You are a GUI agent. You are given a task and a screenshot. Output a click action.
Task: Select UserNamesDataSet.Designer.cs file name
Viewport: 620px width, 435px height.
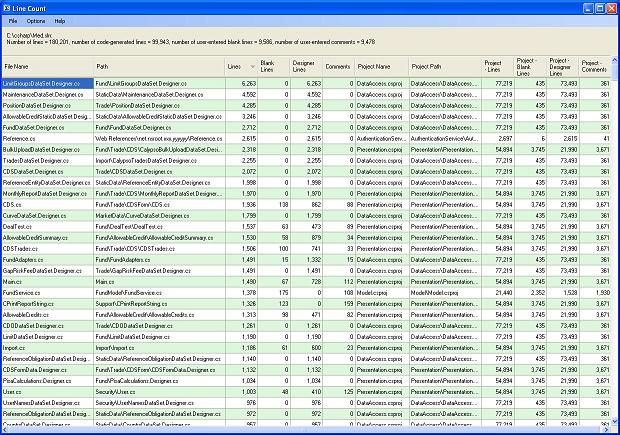coord(42,403)
